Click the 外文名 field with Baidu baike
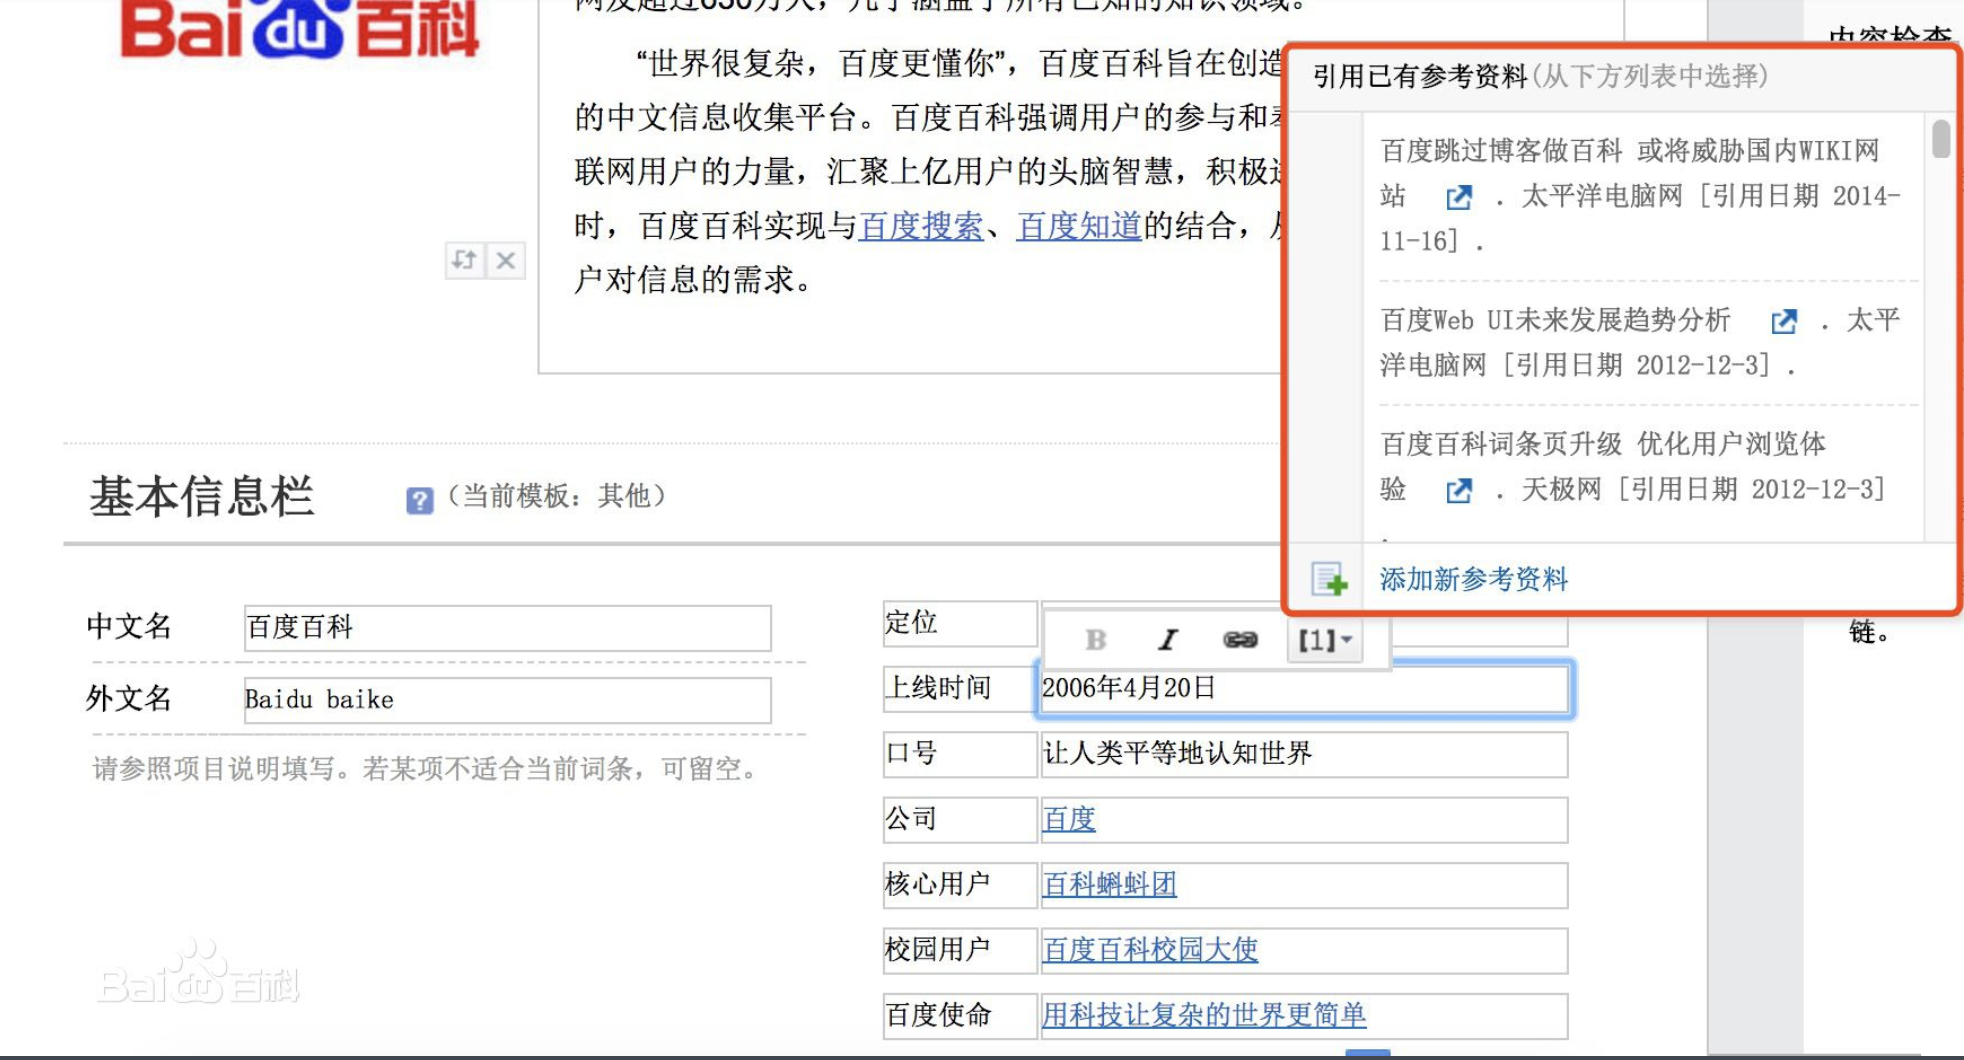The height and width of the screenshot is (1060, 1964). [x=508, y=700]
